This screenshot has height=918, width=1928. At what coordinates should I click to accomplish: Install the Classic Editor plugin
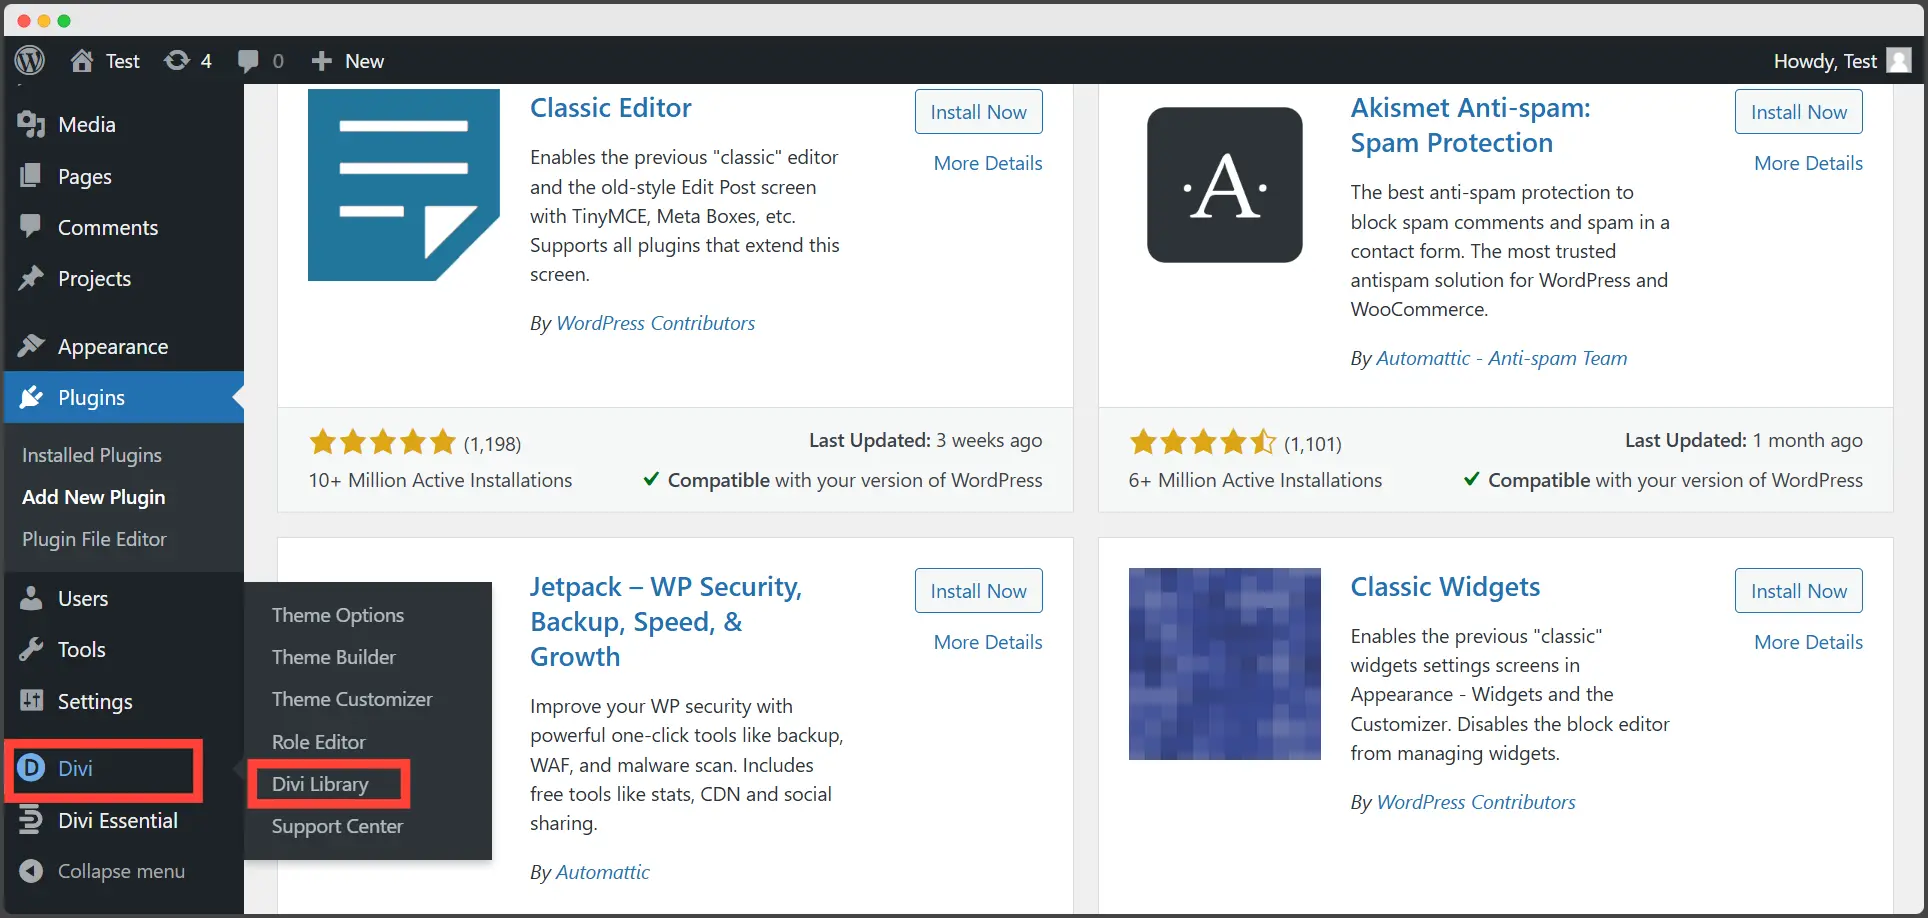[978, 112]
